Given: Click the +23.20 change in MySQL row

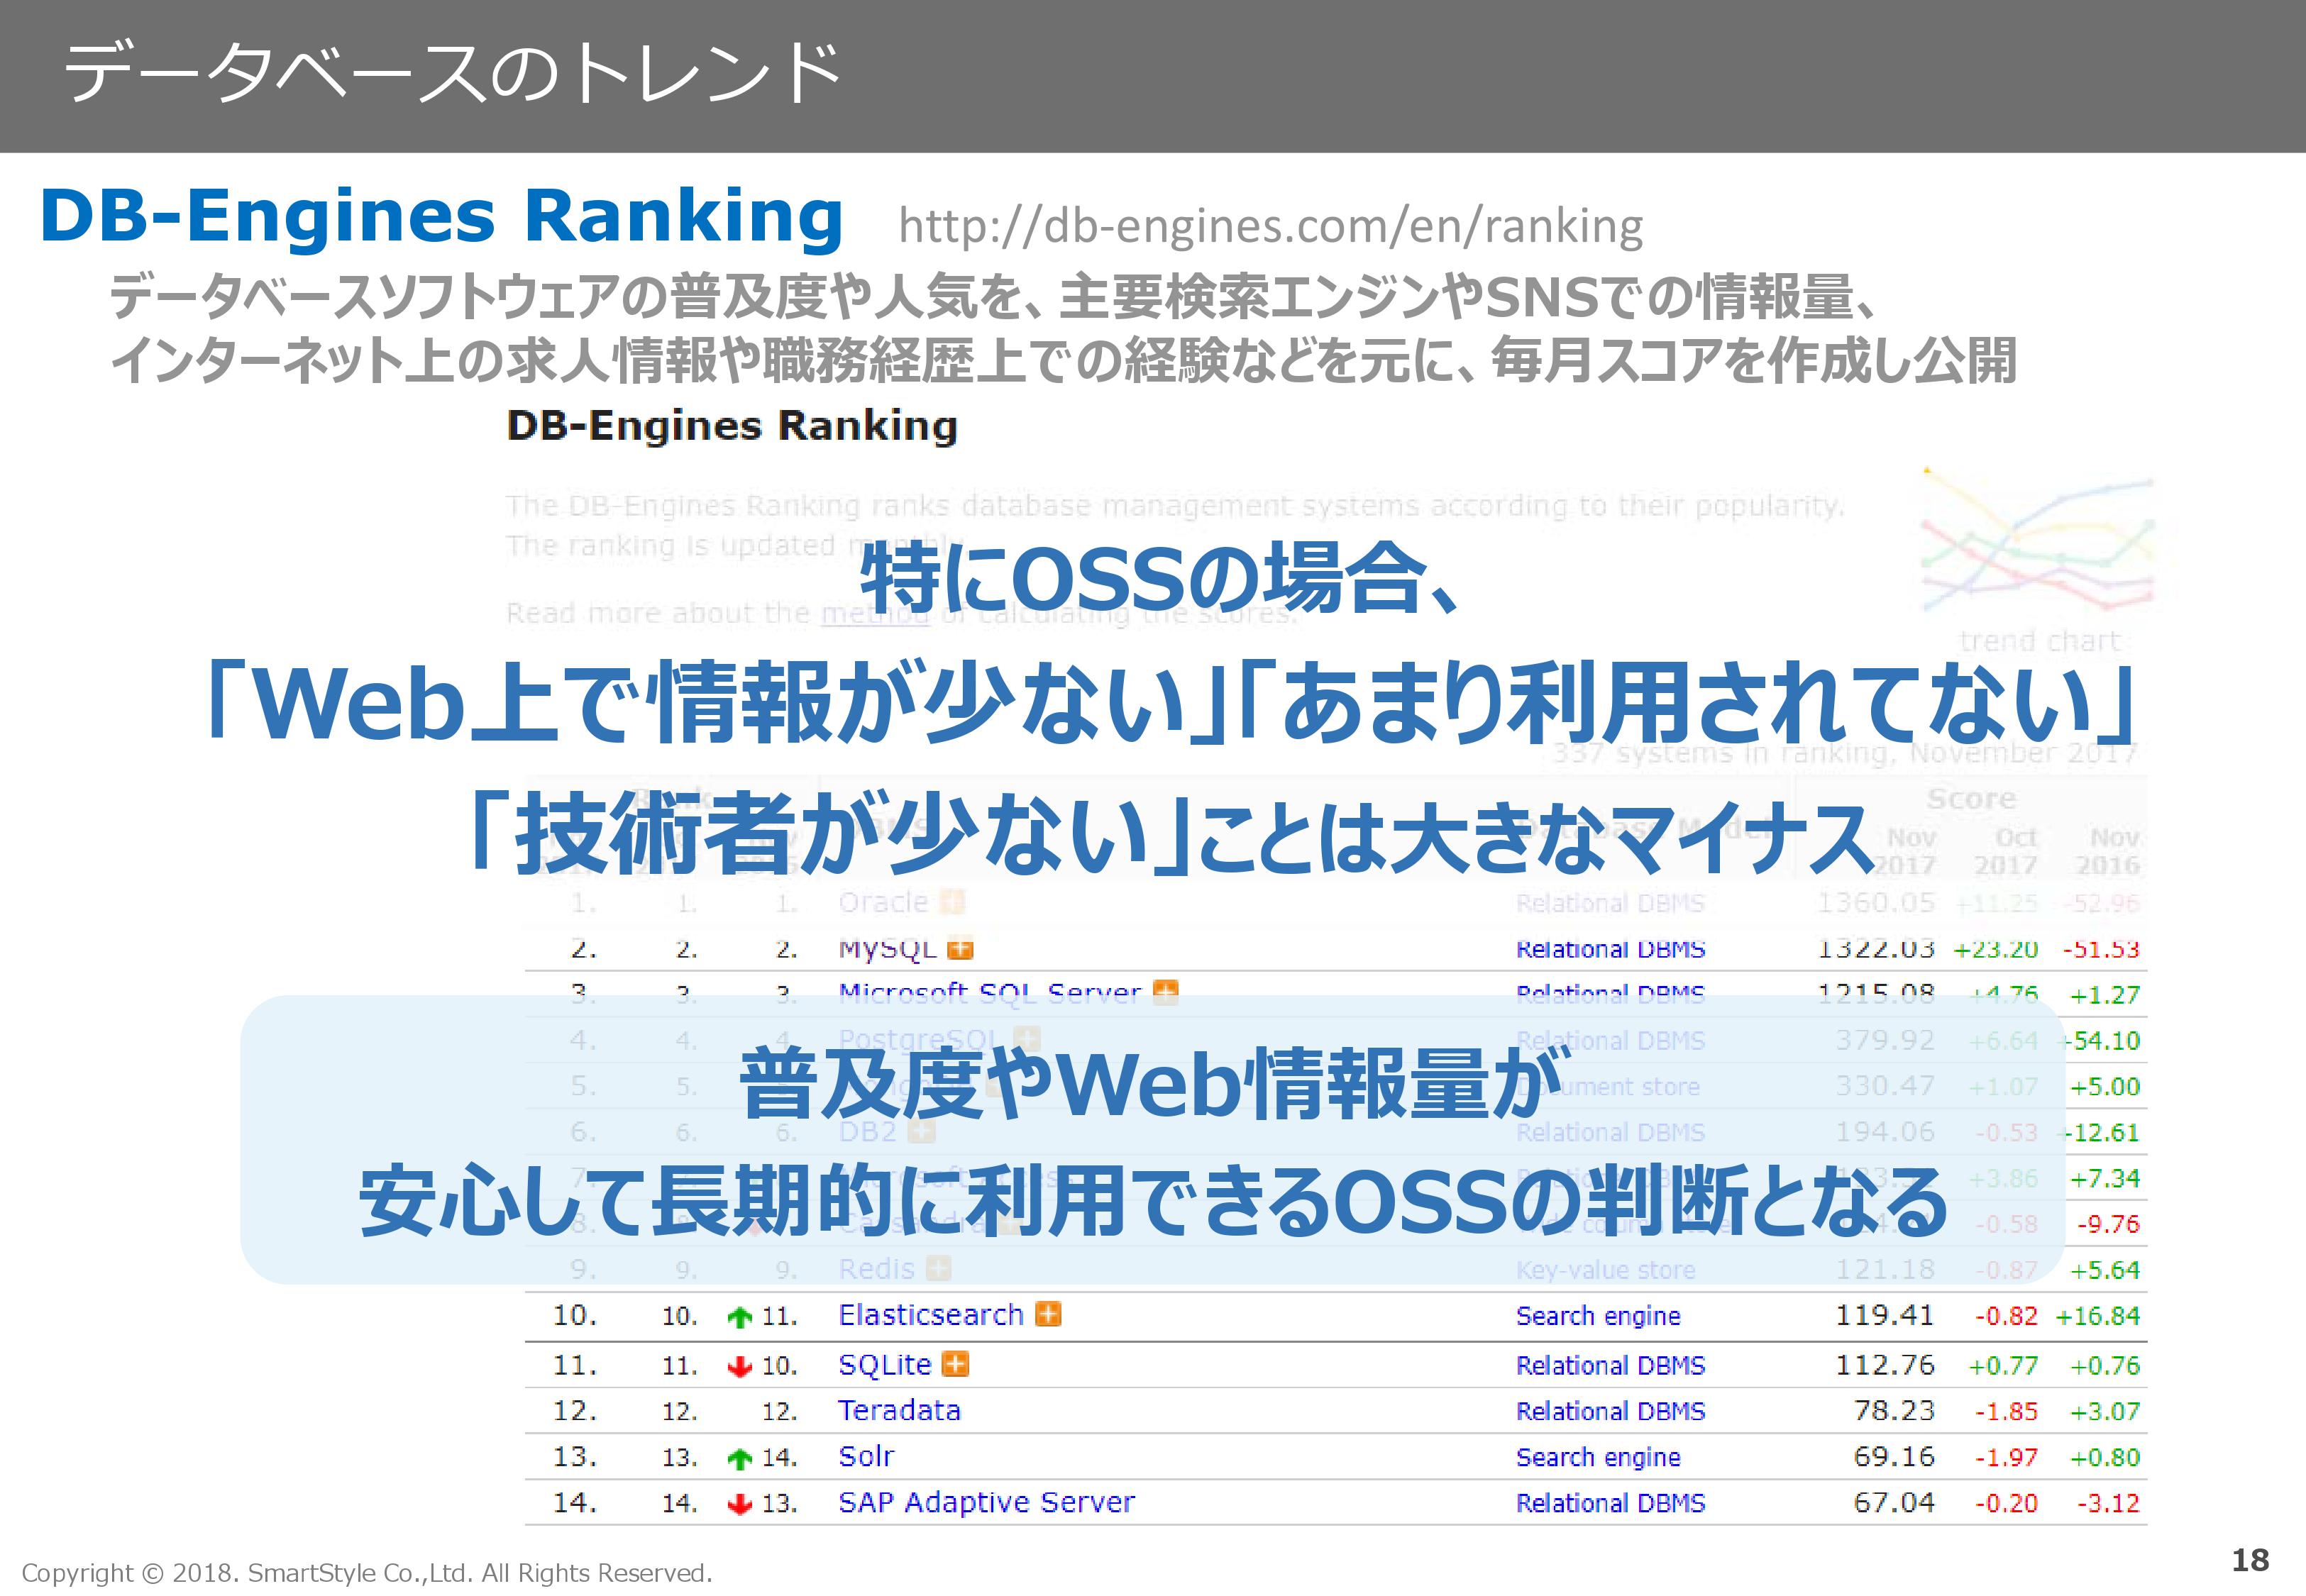Looking at the screenshot, I should [1996, 950].
